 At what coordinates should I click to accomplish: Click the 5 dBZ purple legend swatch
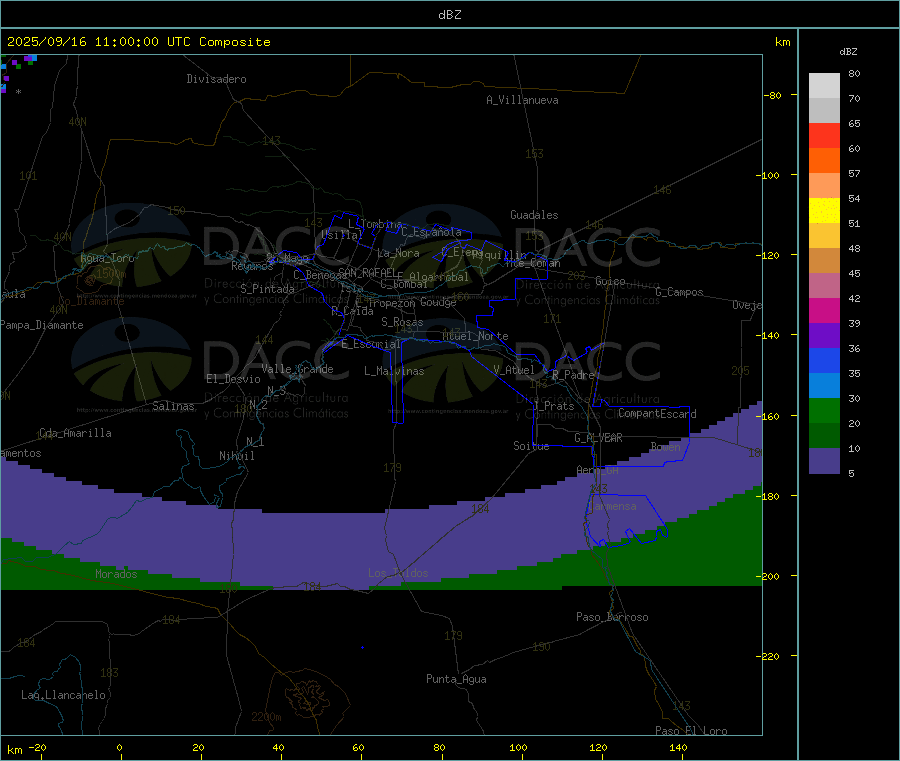pos(824,461)
